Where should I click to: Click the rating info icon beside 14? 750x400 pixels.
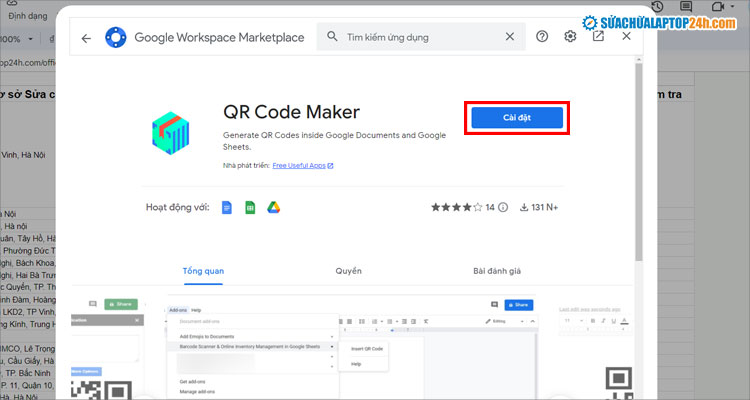point(503,208)
